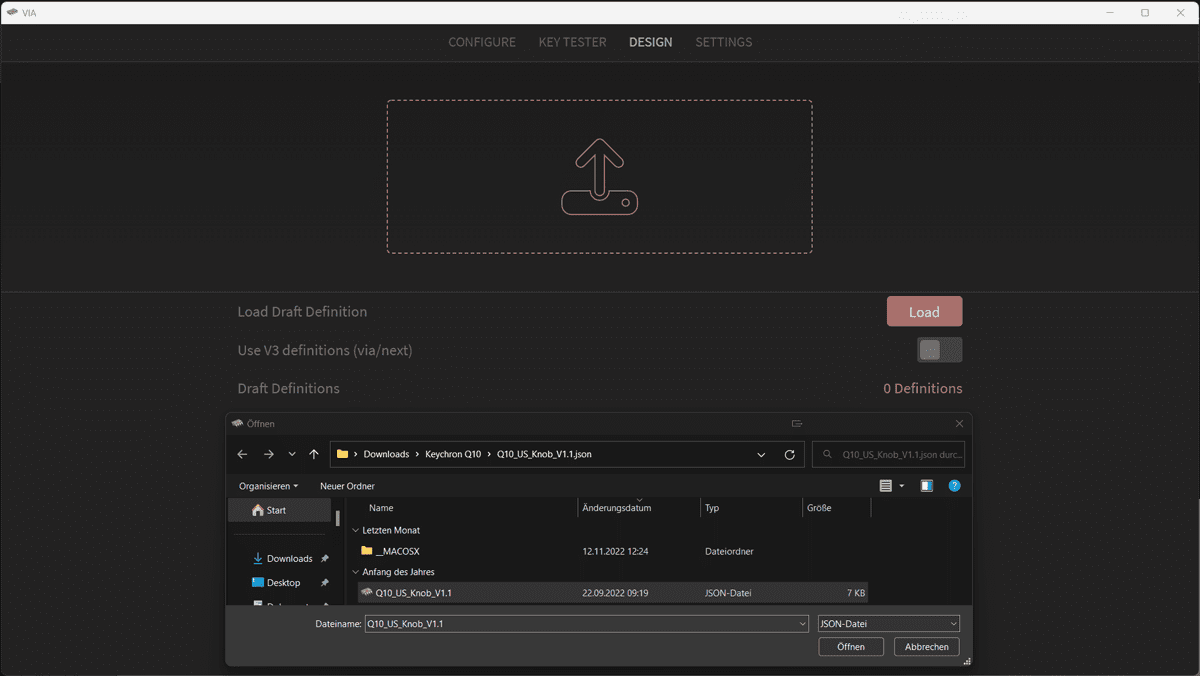Image resolution: width=1200 pixels, height=676 pixels.
Task: Expand the address bar history dropdown
Action: tap(761, 454)
